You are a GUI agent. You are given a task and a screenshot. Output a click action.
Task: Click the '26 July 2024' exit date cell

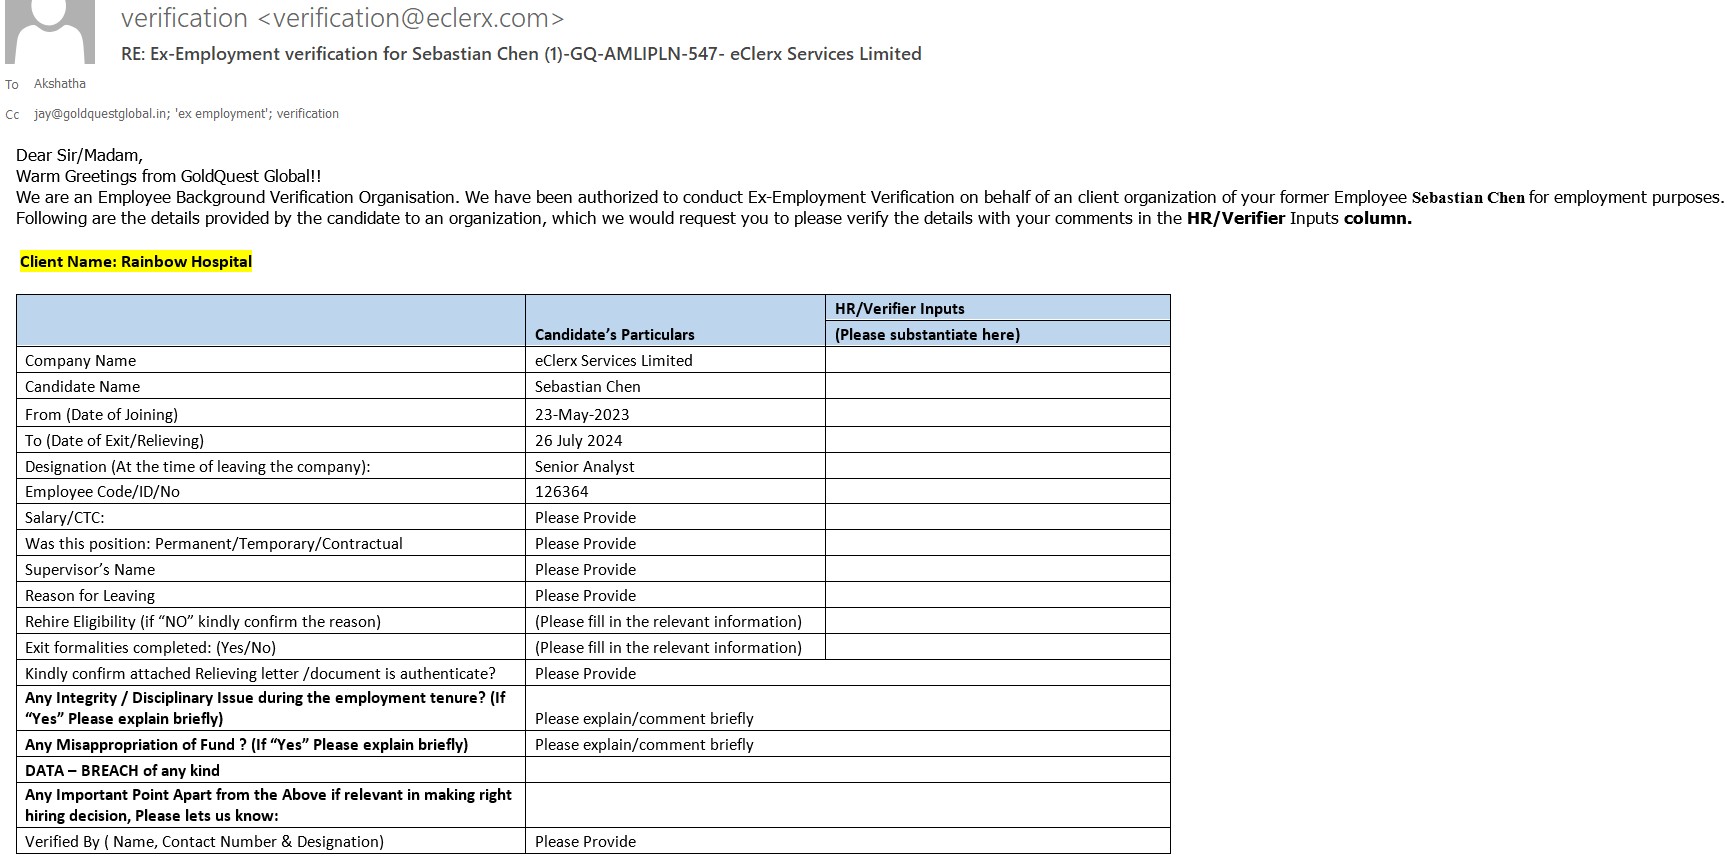pyautogui.click(x=579, y=440)
